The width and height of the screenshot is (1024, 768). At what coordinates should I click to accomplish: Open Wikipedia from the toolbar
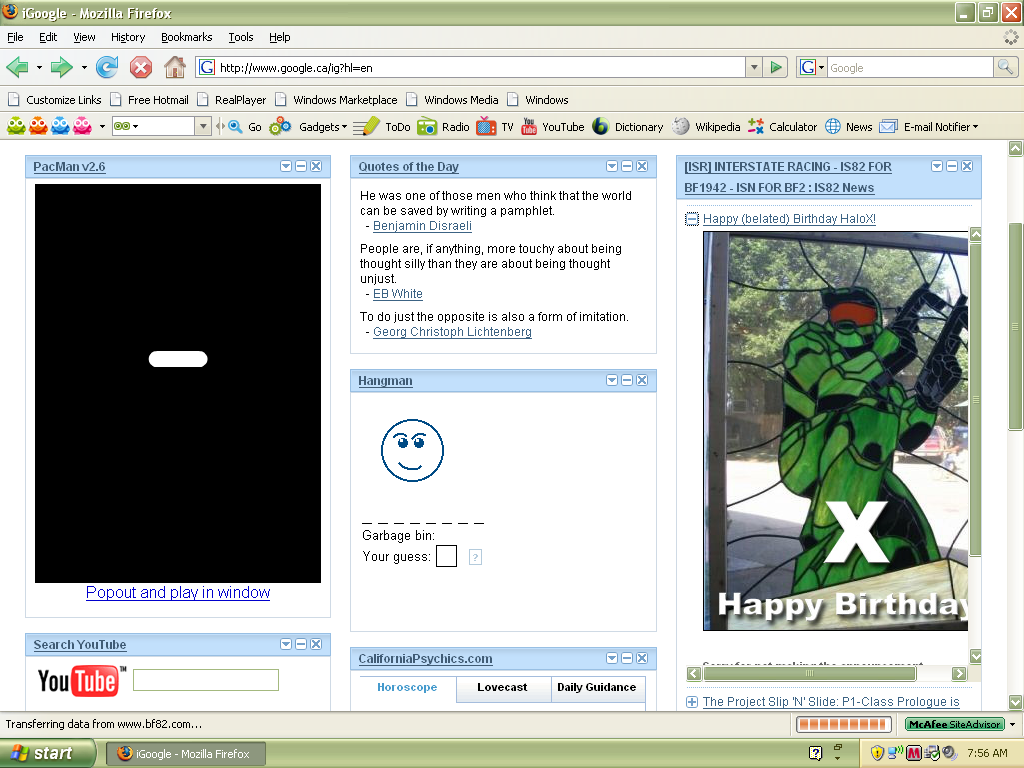(706, 127)
